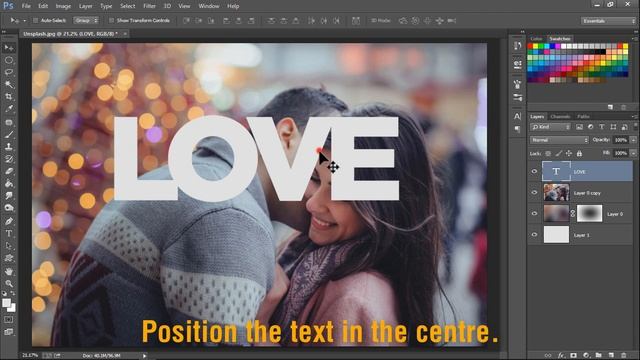640x360 pixels.
Task: Hide the Layer 0 copy layer
Action: [534, 193]
